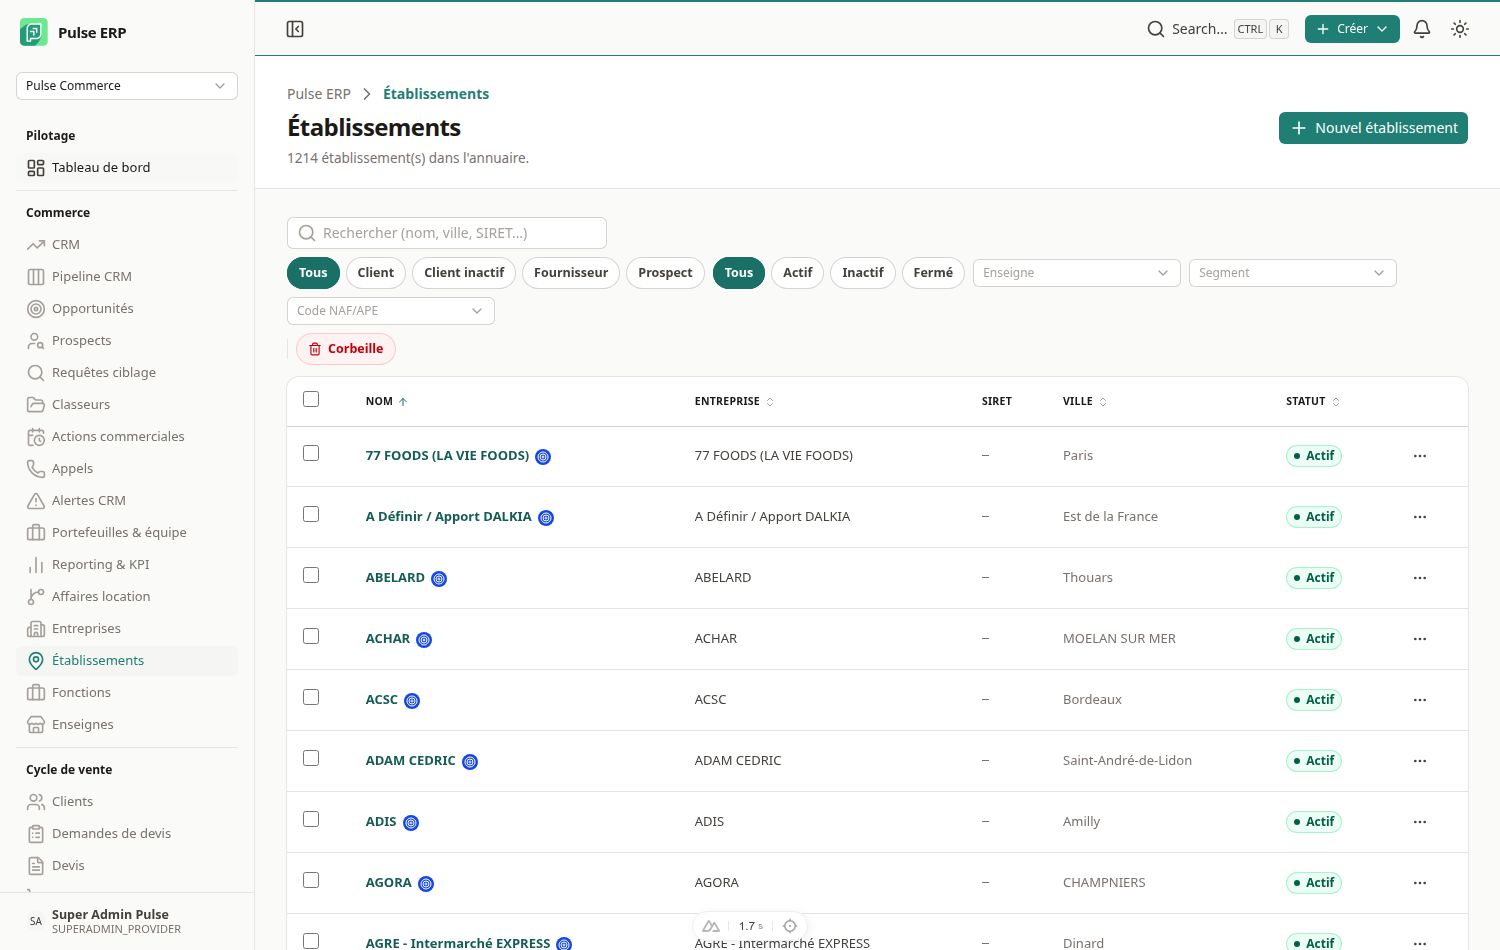The image size is (1500, 950).
Task: Open the Créer dropdown button
Action: tap(1352, 29)
